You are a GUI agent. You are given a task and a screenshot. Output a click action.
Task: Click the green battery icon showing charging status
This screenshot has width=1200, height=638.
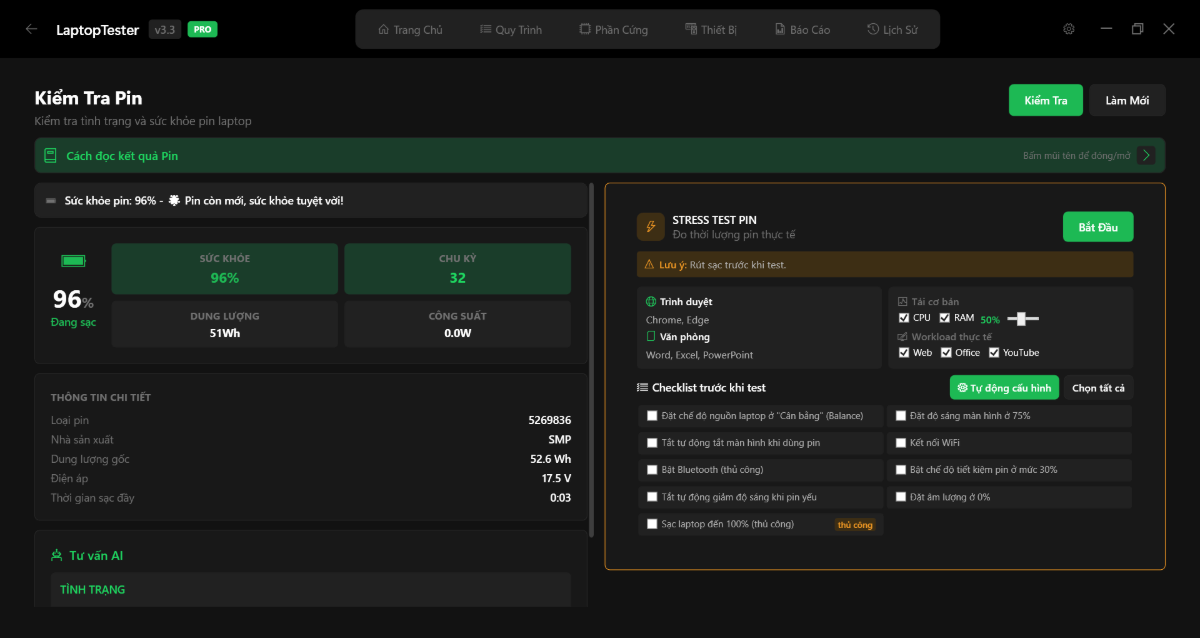(73, 260)
